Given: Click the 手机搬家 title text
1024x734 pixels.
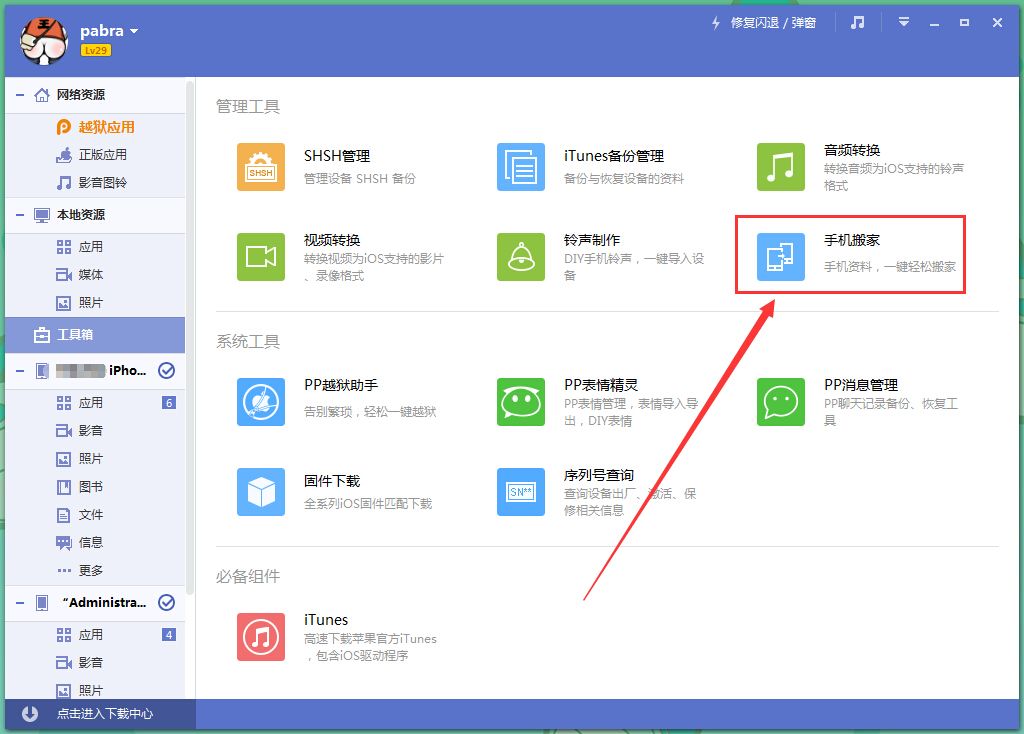Looking at the screenshot, I should click(852, 240).
